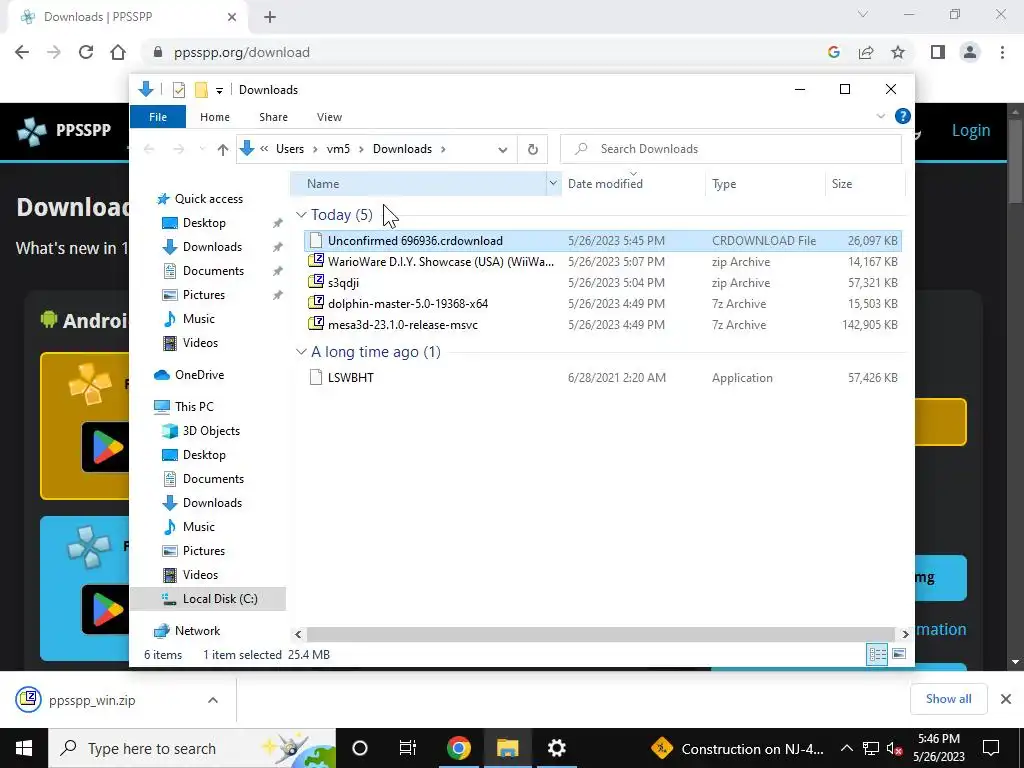Screen dimensions: 1024x768
Task: Expand the Explorer ribbon chevron
Action: [x=880, y=116]
